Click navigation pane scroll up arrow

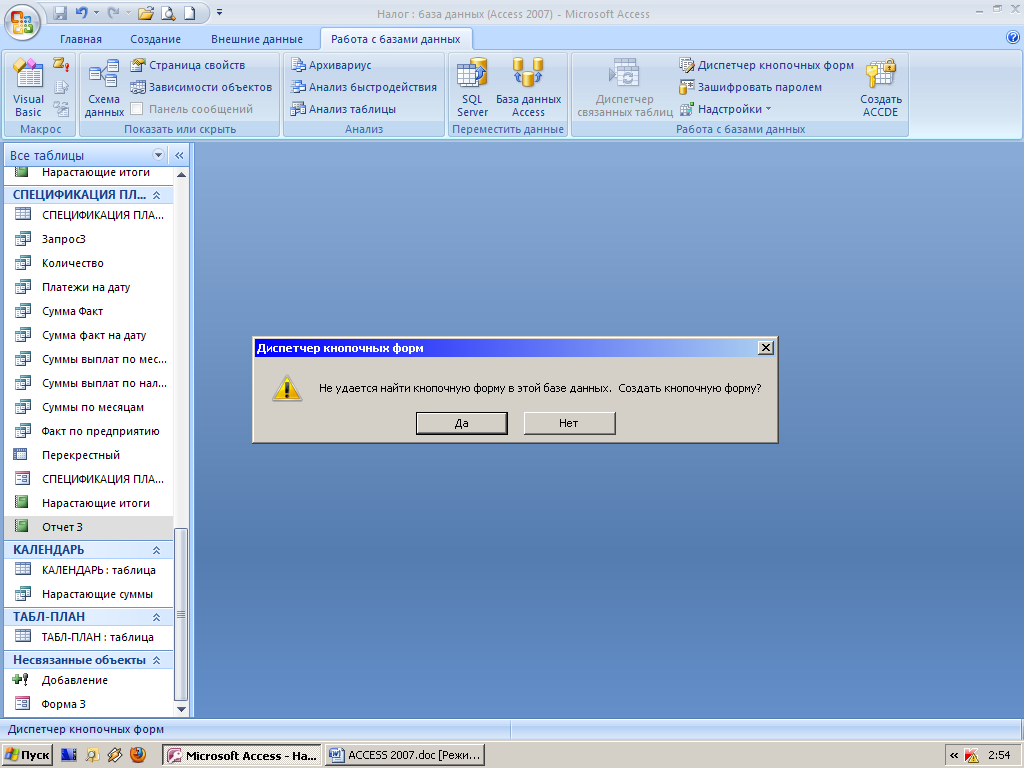point(182,175)
